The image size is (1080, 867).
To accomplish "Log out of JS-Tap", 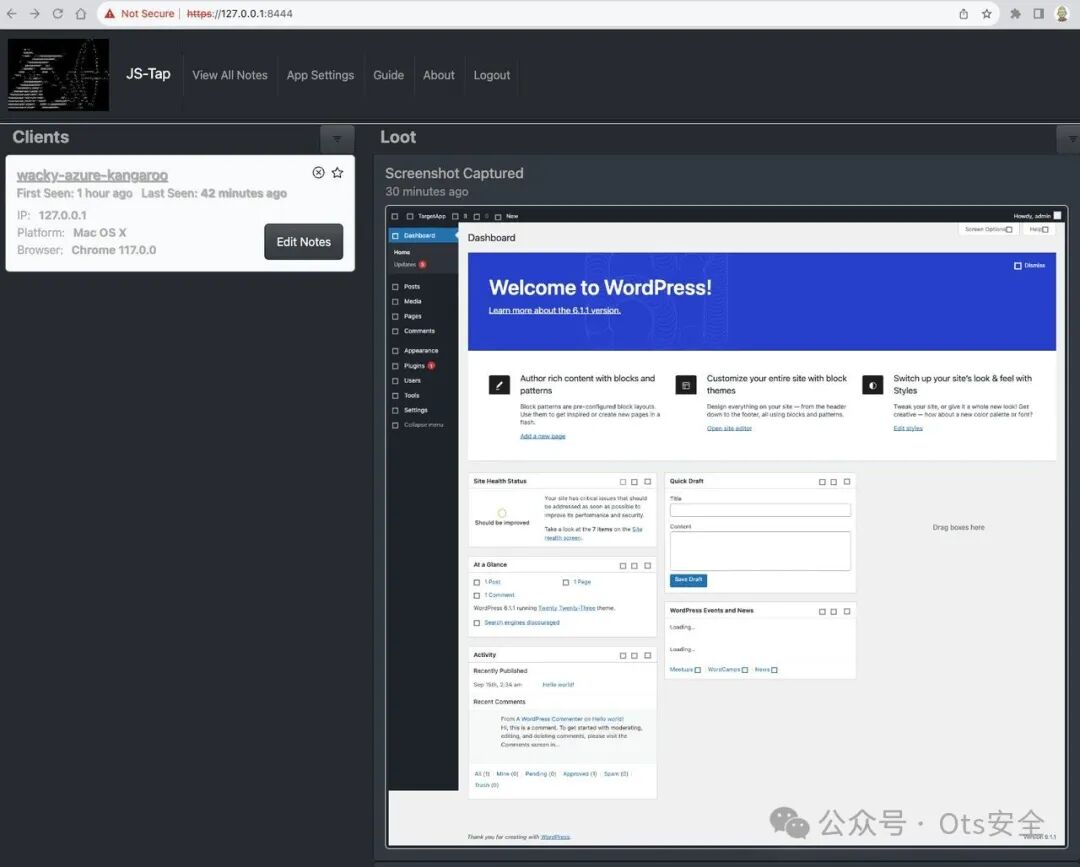I will [x=492, y=75].
